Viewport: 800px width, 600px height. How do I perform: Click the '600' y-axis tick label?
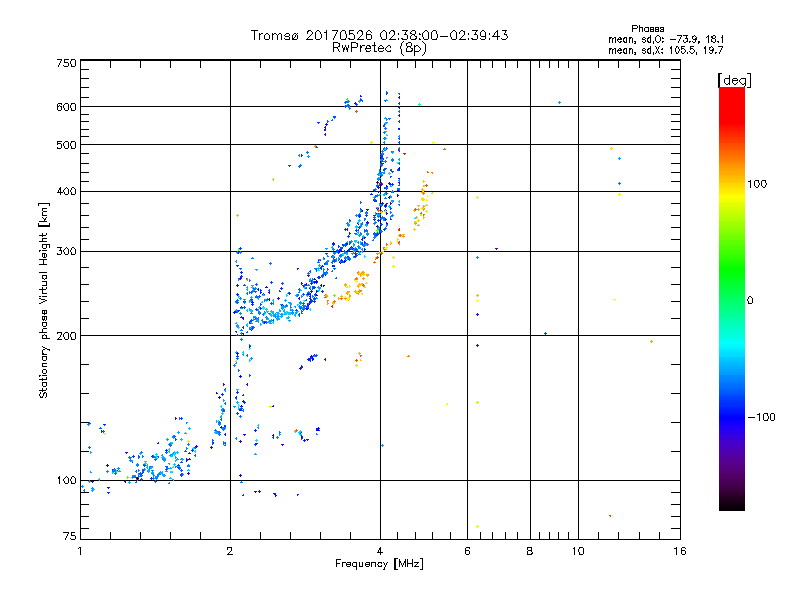coord(66,107)
